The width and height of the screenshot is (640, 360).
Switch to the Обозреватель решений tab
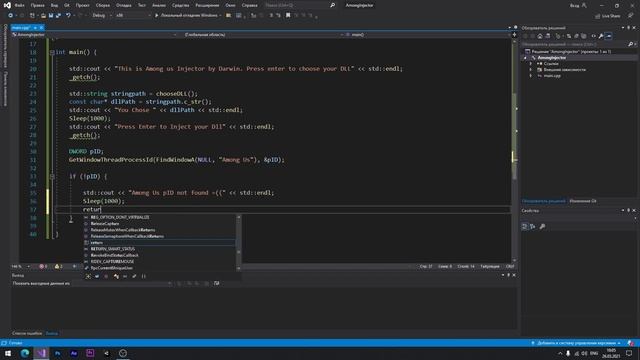click(x=544, y=201)
